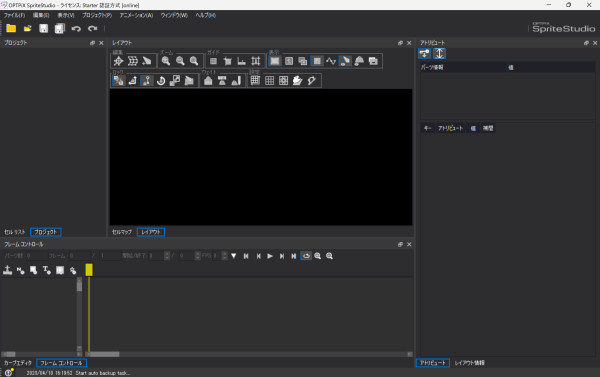The height and width of the screenshot is (377, 600).
Task: Click the status bar icon at bottom left
Action: coord(9,372)
